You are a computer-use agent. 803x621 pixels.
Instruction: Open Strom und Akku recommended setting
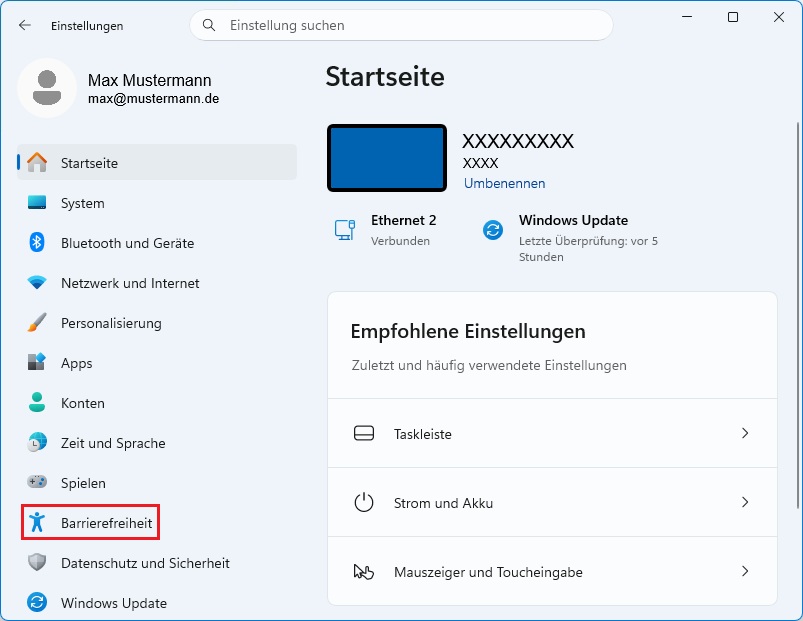coord(552,502)
